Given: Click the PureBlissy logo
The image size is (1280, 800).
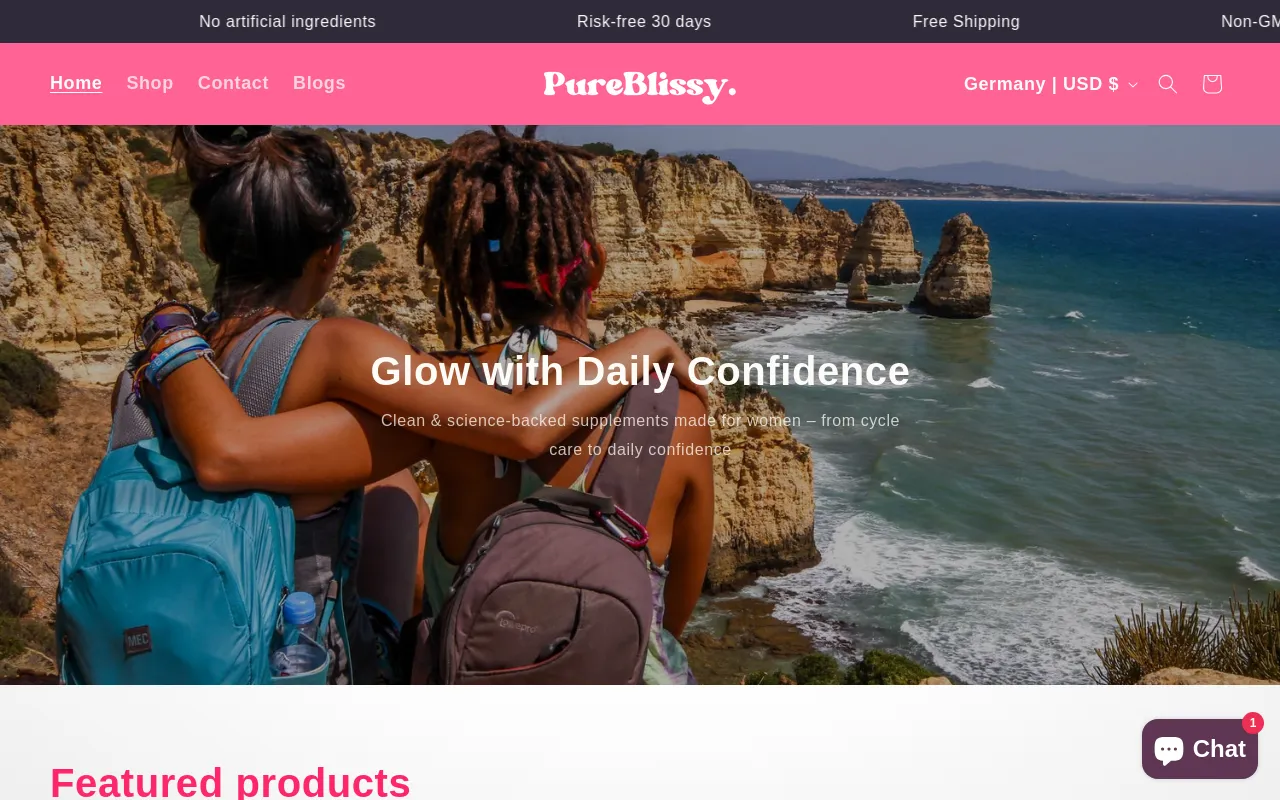Looking at the screenshot, I should (640, 85).
